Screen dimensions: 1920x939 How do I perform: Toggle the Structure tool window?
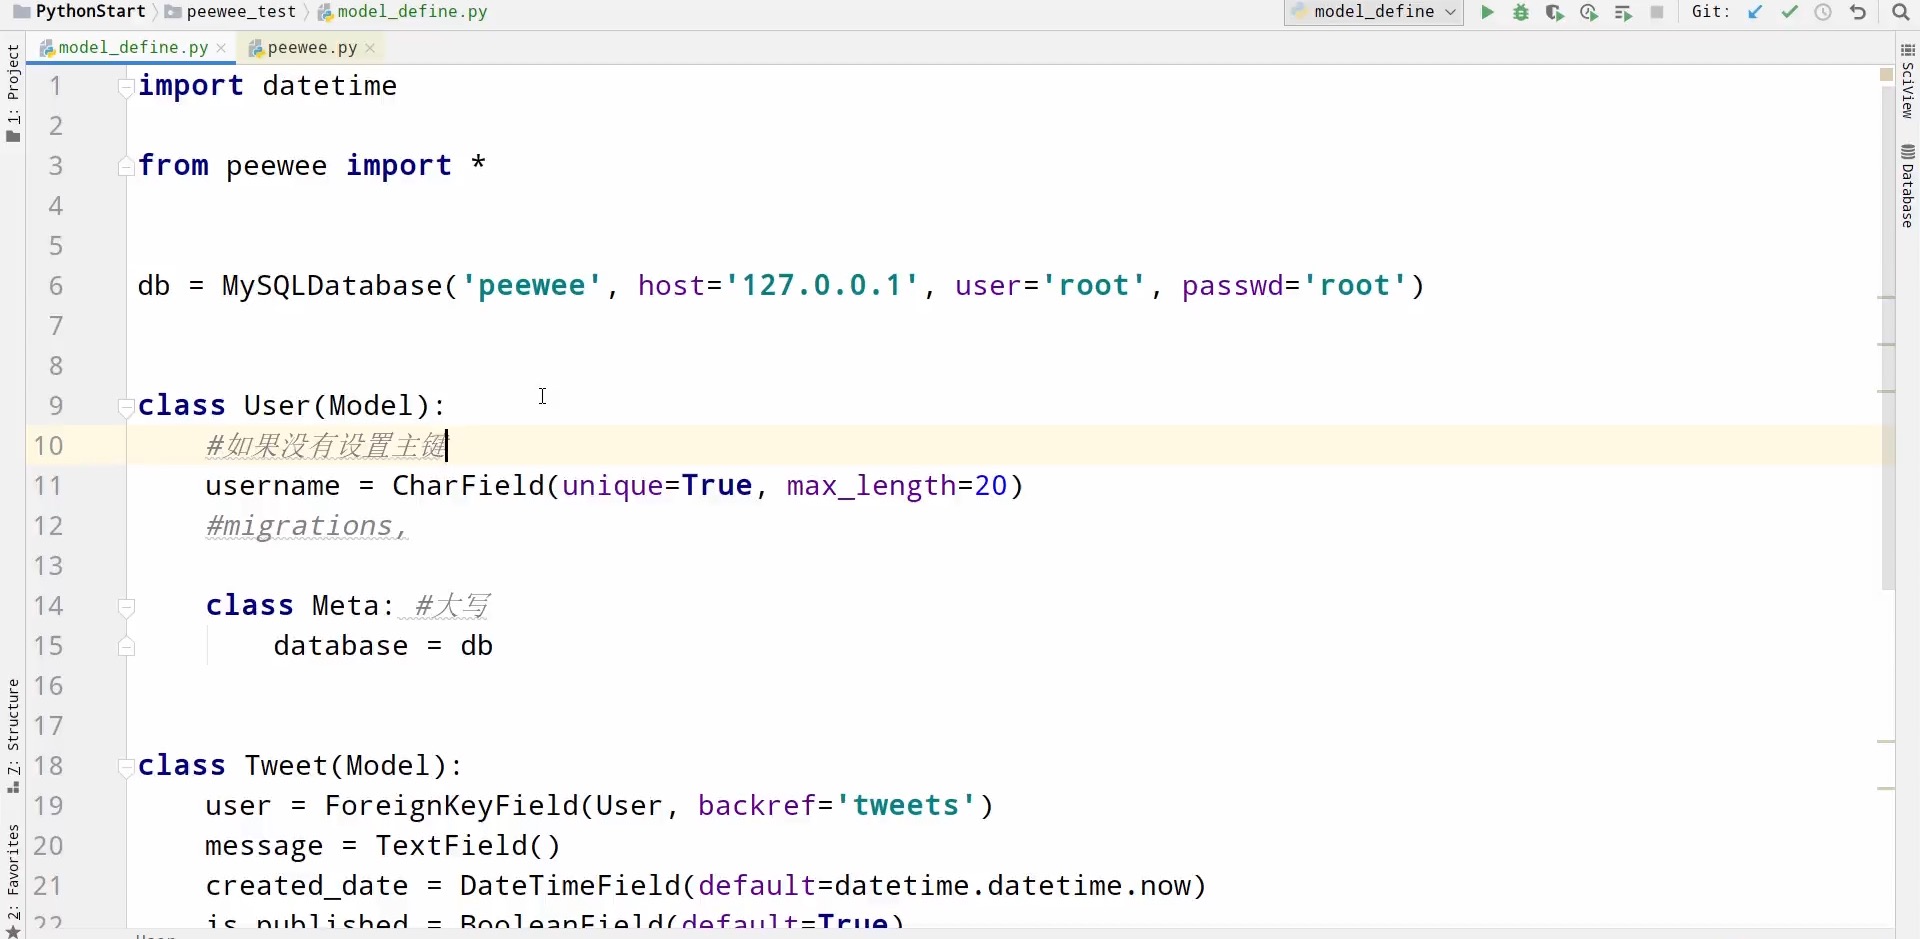coord(13,735)
